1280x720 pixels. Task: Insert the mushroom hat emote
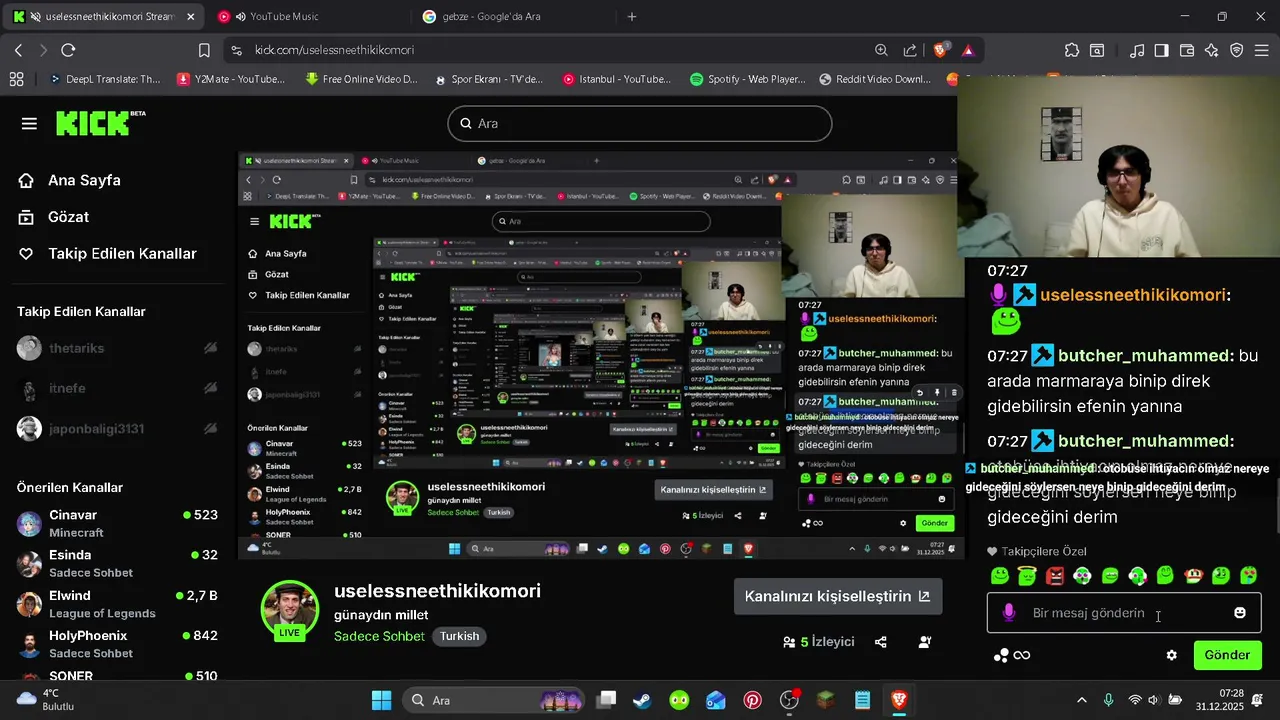[1193, 576]
